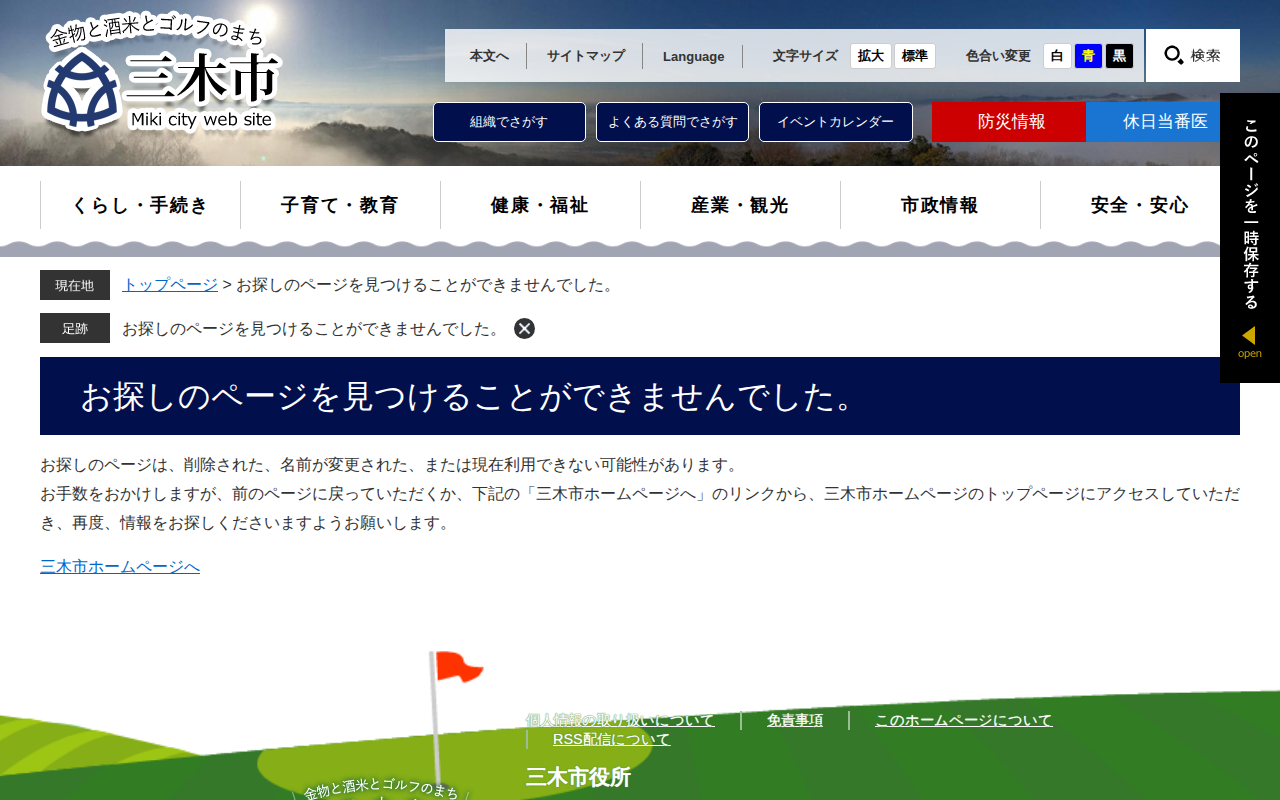Viewport: 1280px width, 800px height.
Task: Open the 子育て・教育 menu
Action: 340,205
